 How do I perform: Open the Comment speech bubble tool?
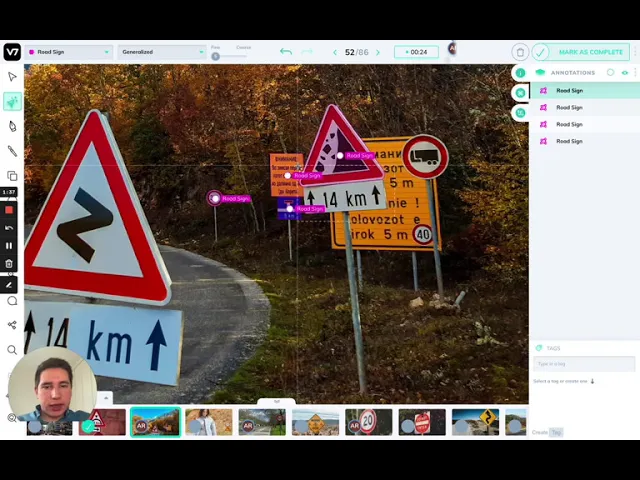pyautogui.click(x=12, y=301)
